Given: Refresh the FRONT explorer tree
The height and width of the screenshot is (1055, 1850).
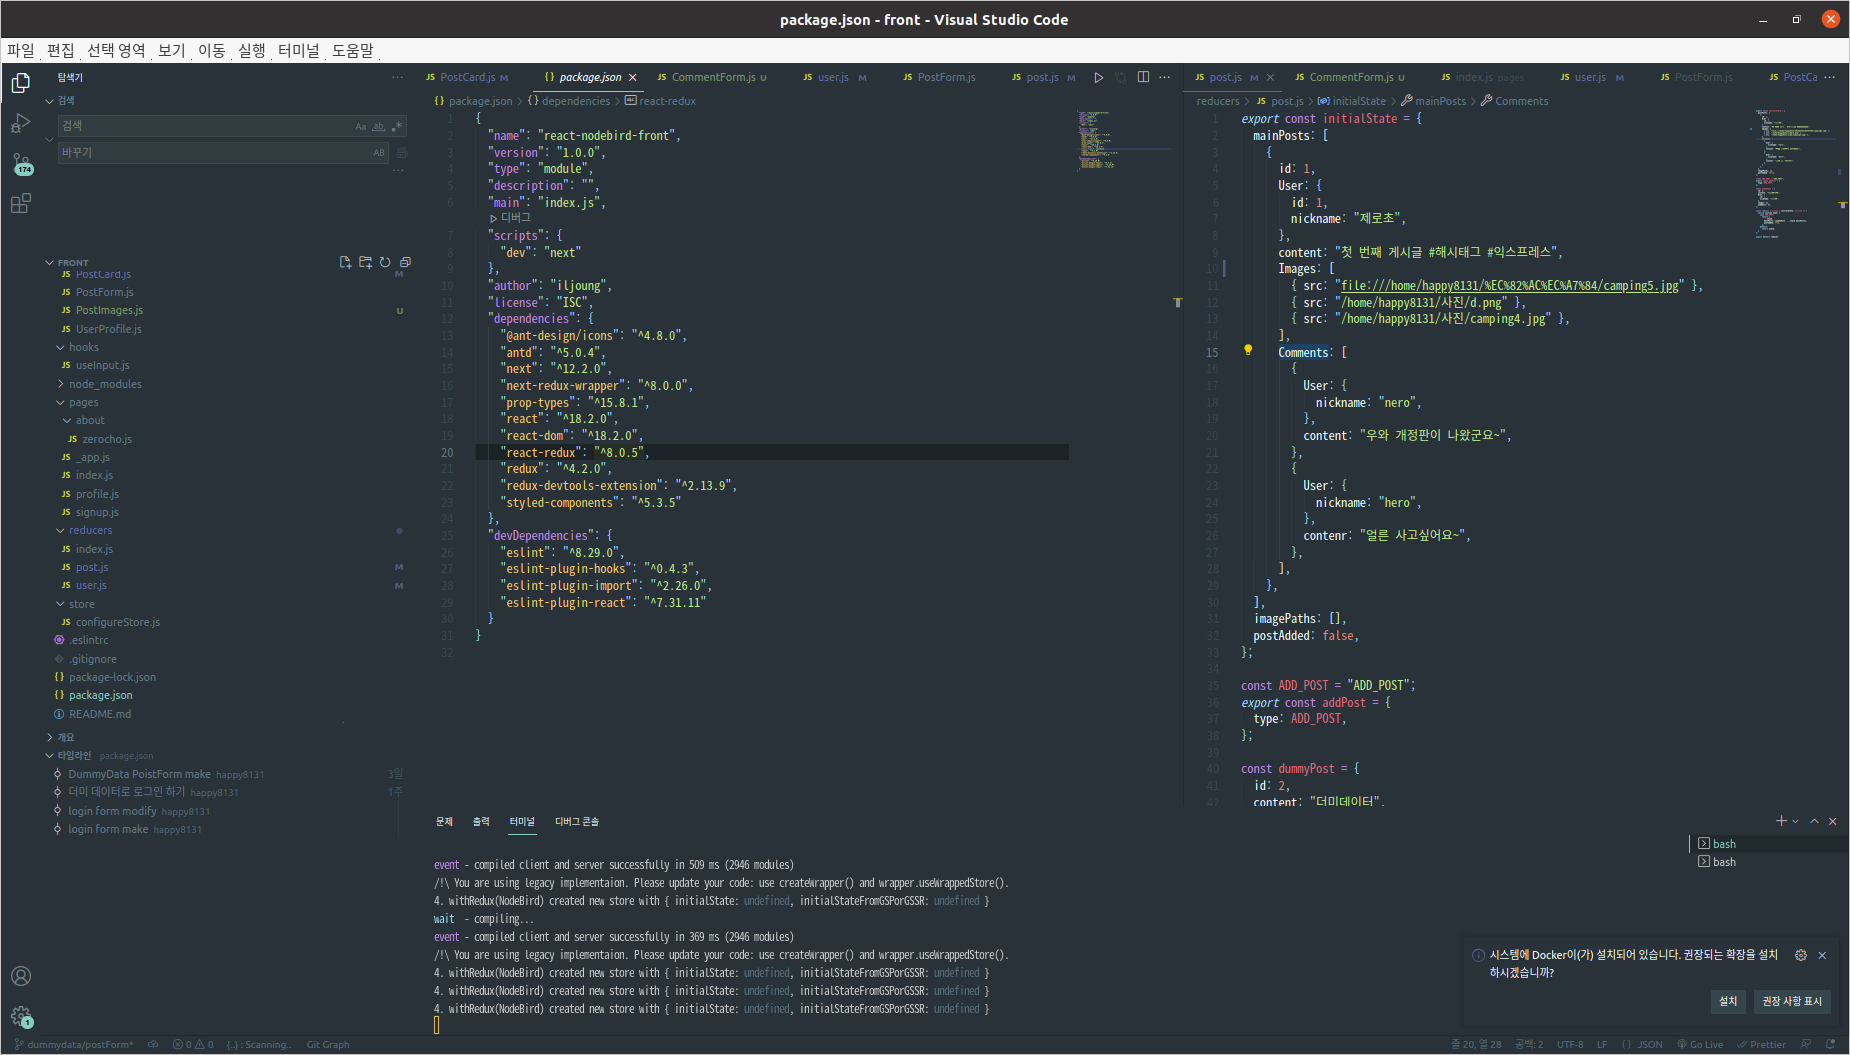Looking at the screenshot, I should click(x=385, y=262).
